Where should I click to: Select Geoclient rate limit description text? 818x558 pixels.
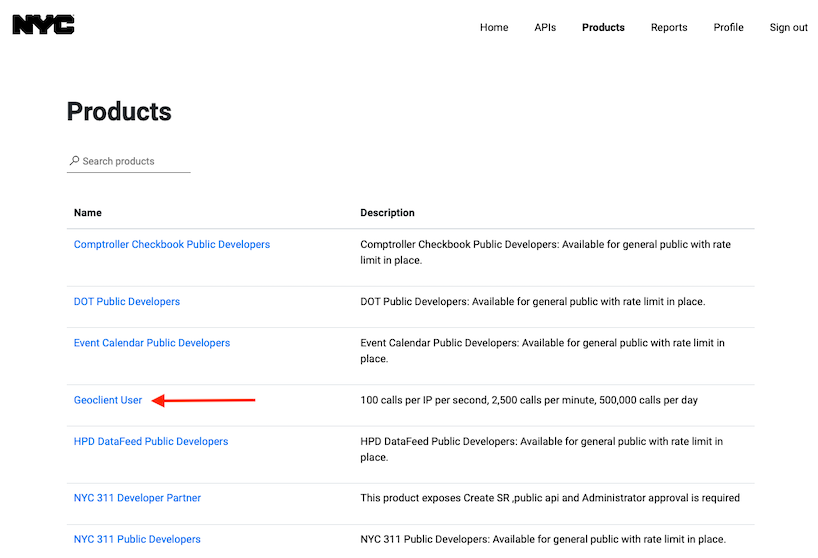529,400
